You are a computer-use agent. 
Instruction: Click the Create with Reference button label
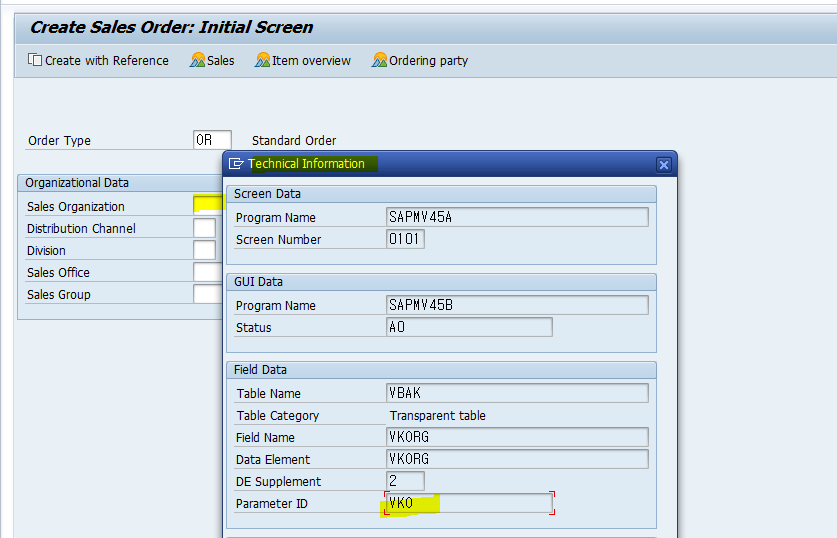click(x=107, y=61)
